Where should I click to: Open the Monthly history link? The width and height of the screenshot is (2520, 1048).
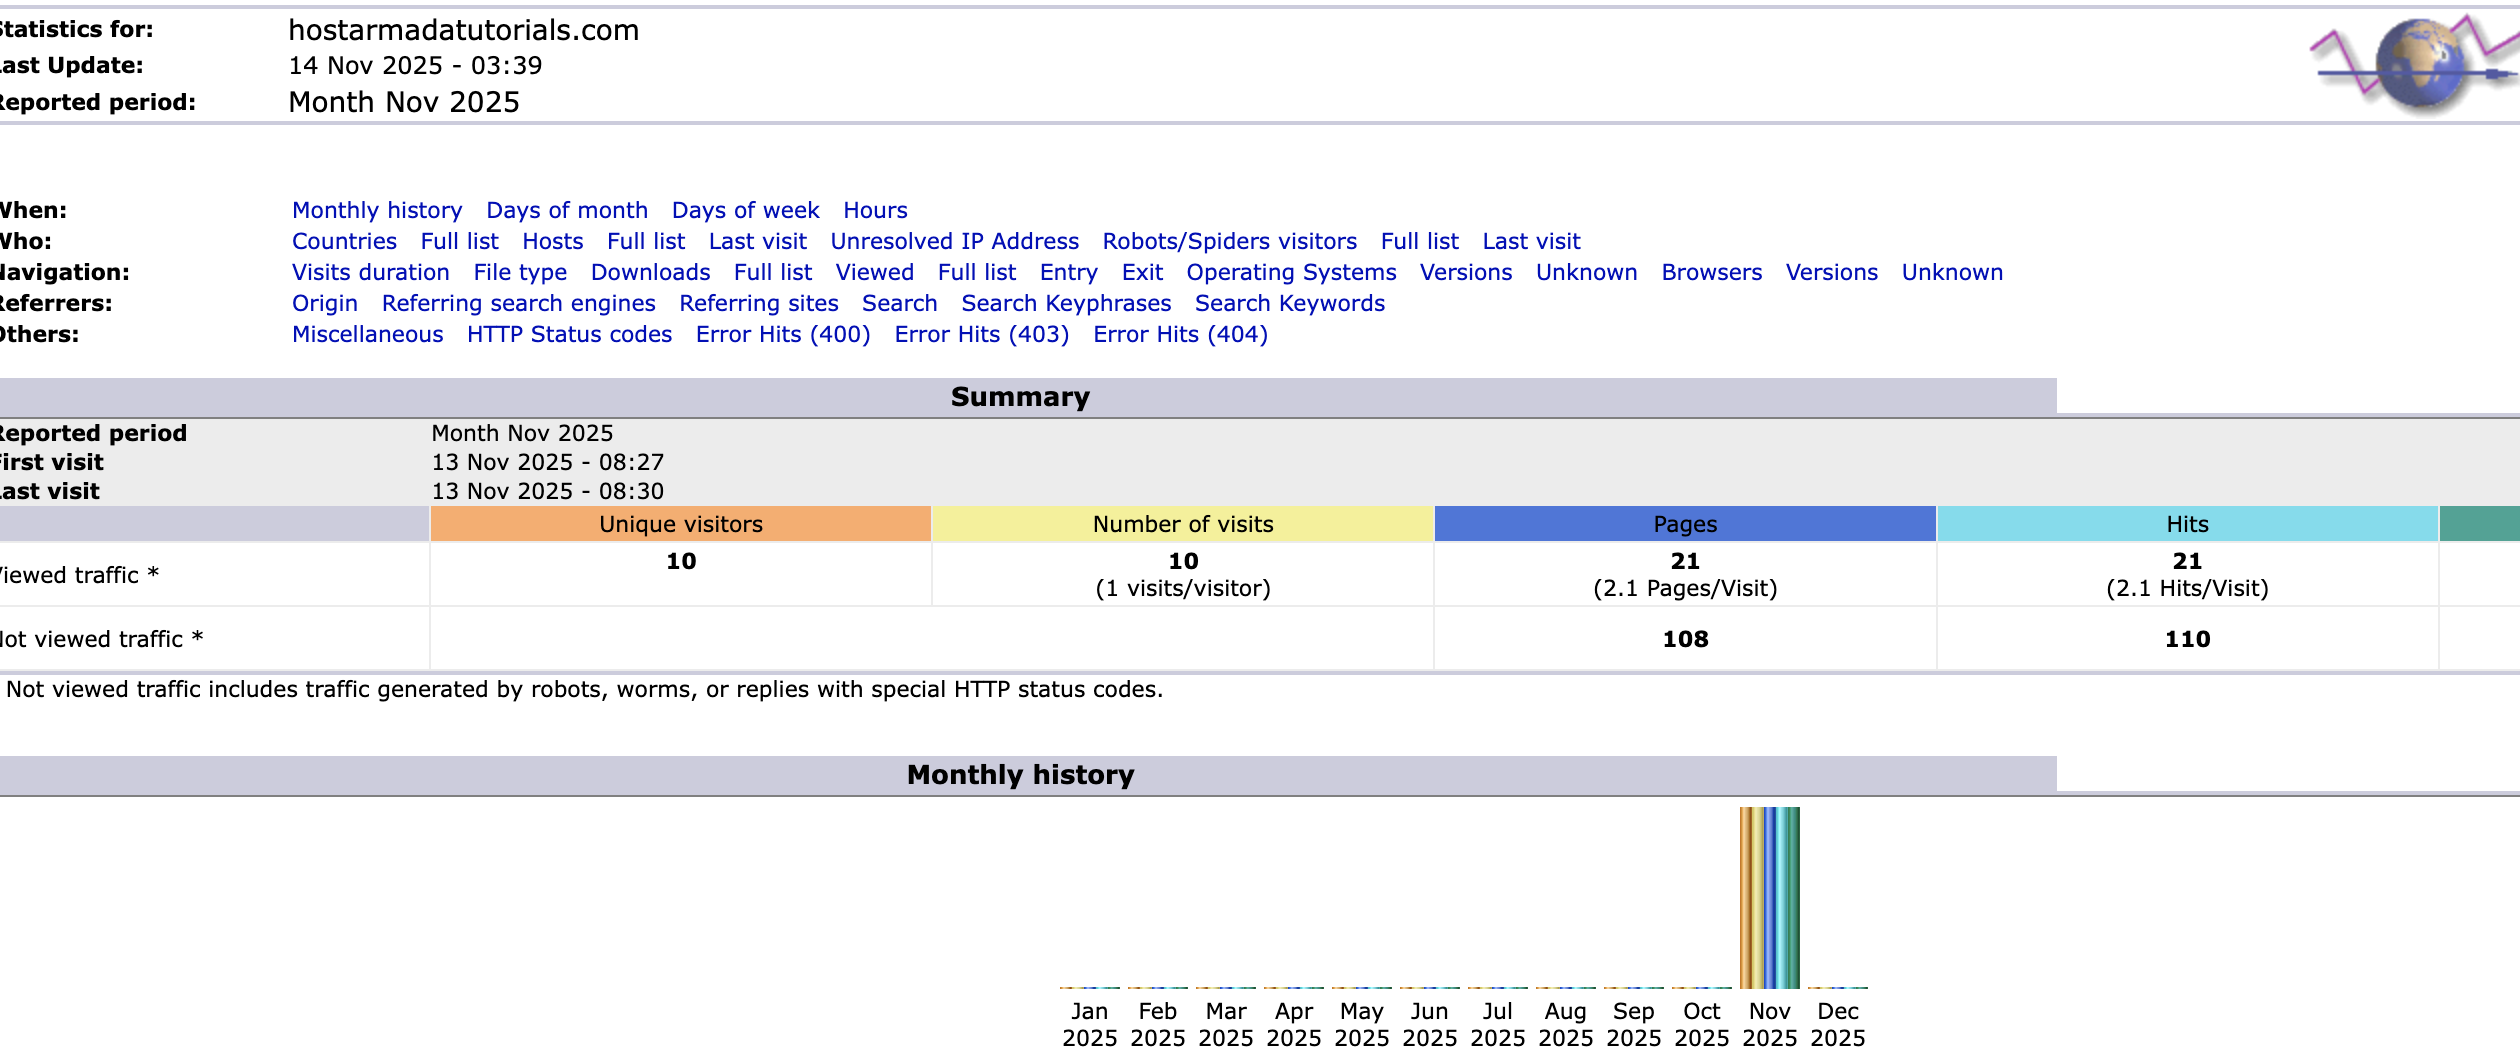(x=377, y=211)
